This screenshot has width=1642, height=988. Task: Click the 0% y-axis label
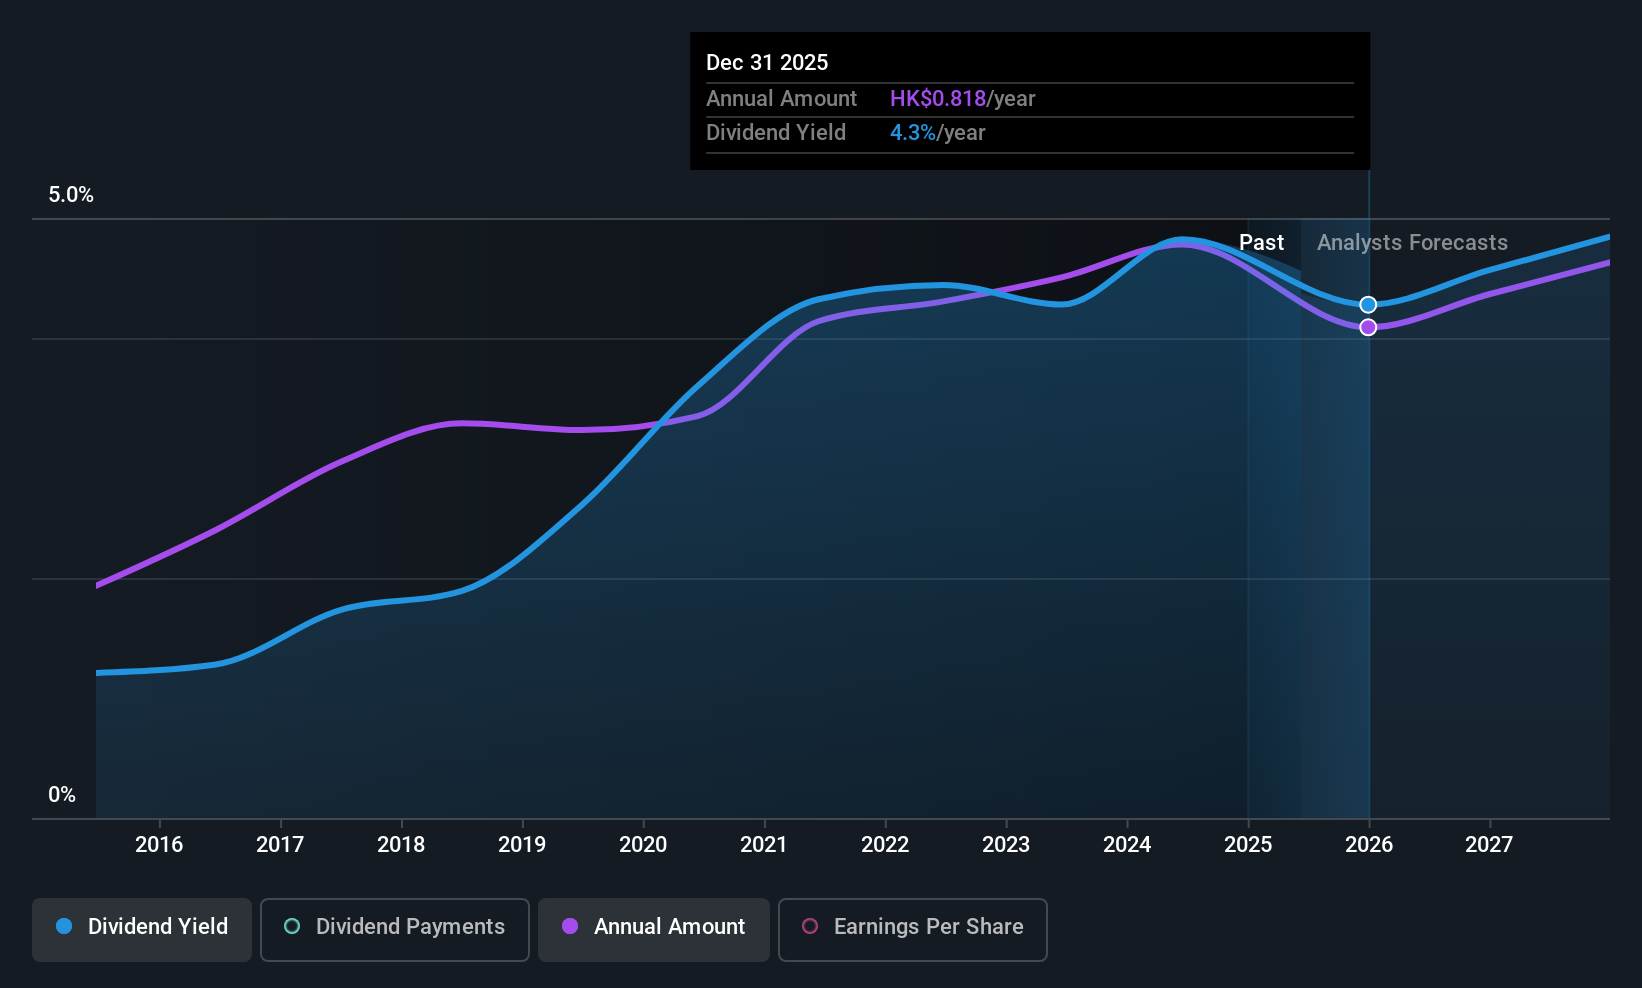[62, 795]
